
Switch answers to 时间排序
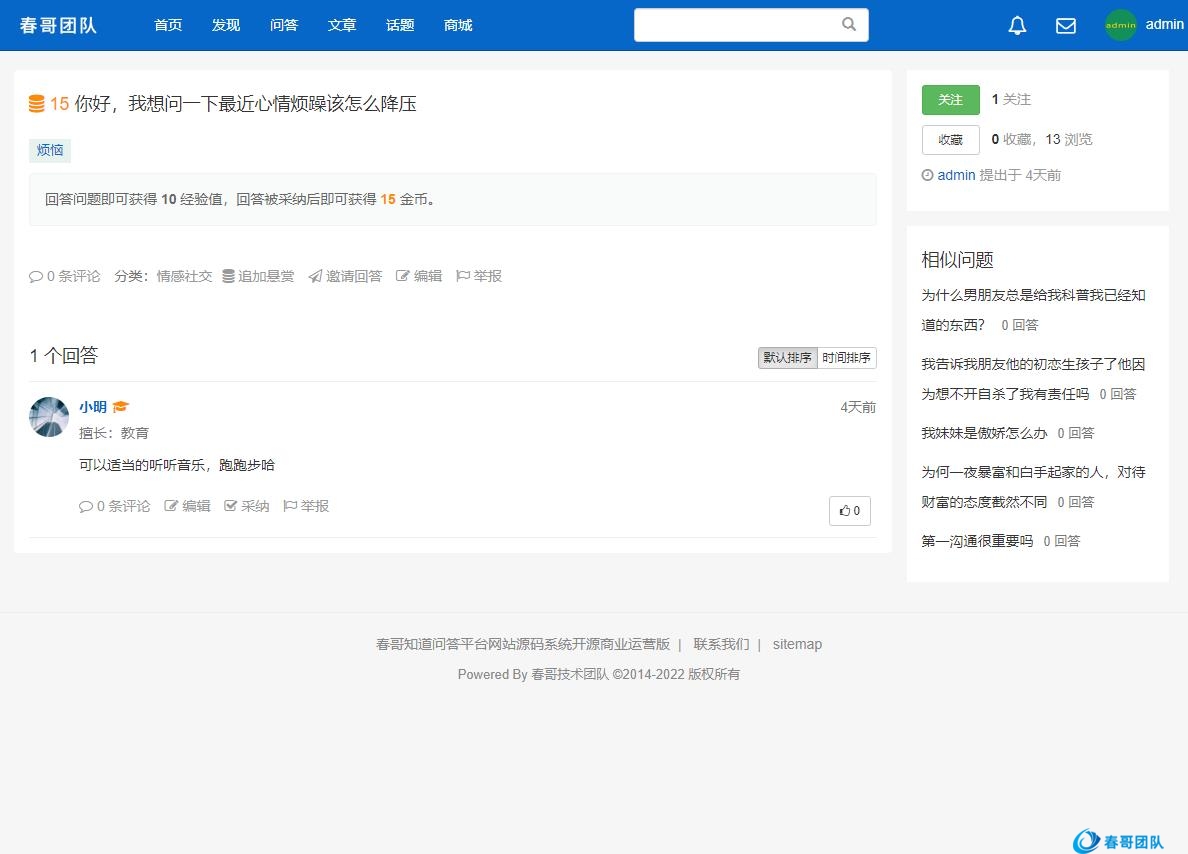[846, 358]
